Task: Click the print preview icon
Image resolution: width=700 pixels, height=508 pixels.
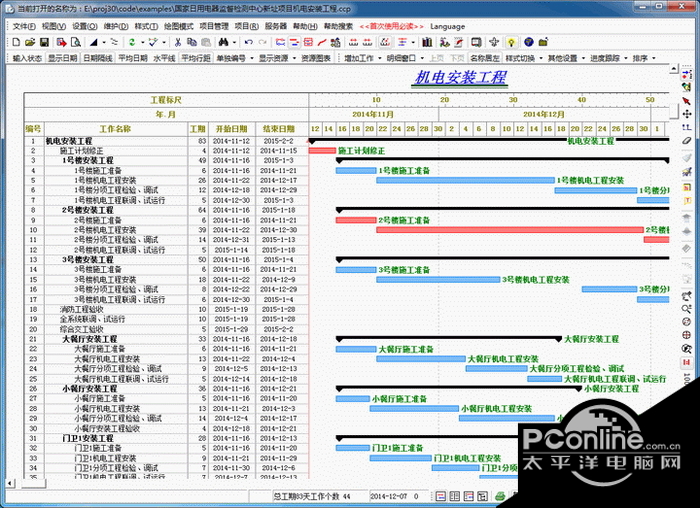Action: 75,42
